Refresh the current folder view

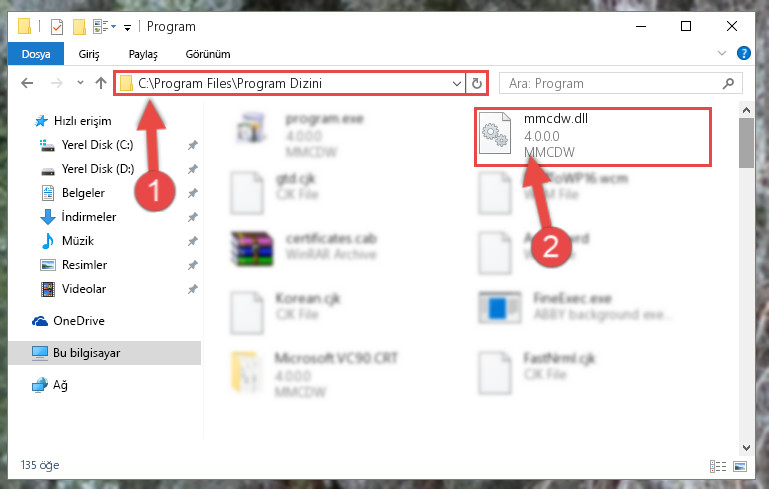pos(477,83)
